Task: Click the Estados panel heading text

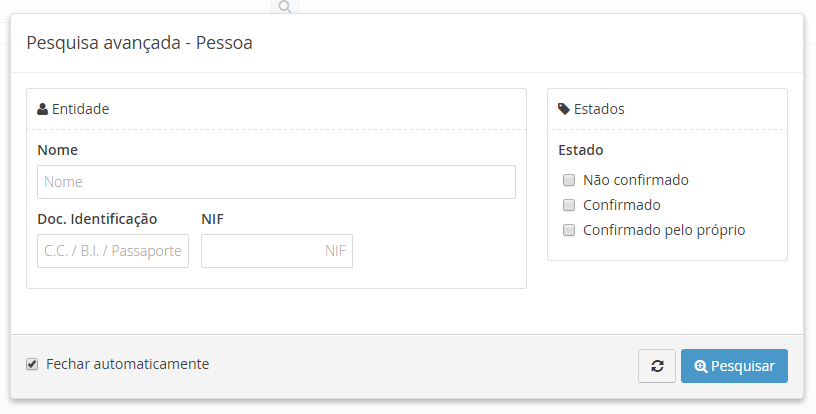Action: (599, 109)
